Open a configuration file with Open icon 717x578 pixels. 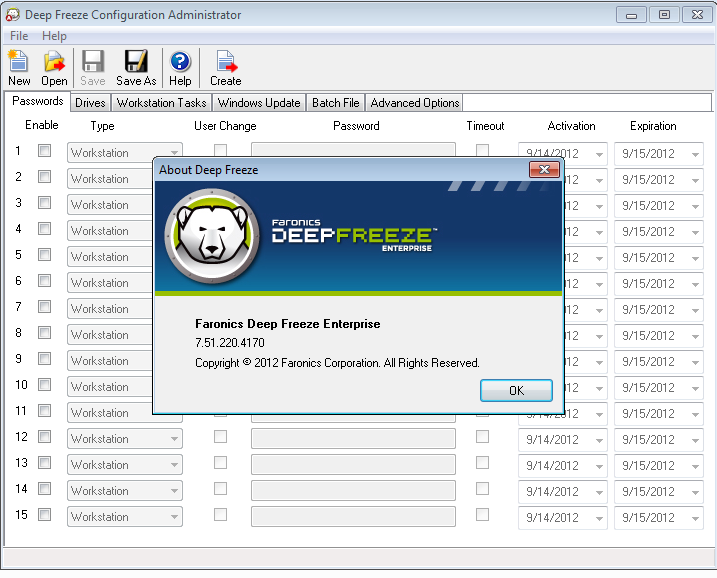tap(54, 68)
